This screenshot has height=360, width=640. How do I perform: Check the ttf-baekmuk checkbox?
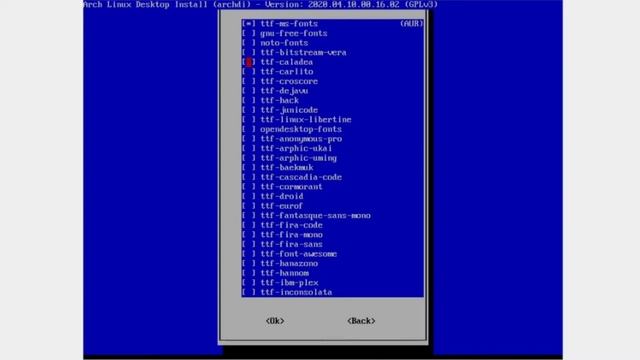(x=249, y=168)
